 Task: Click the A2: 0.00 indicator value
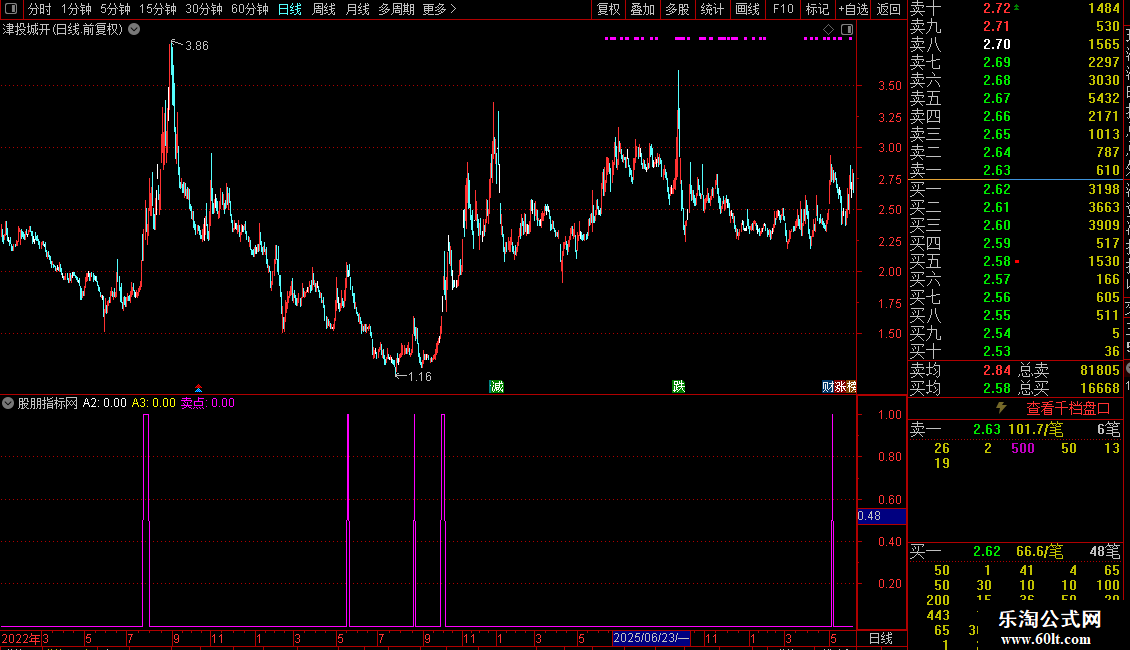pyautogui.click(x=104, y=403)
